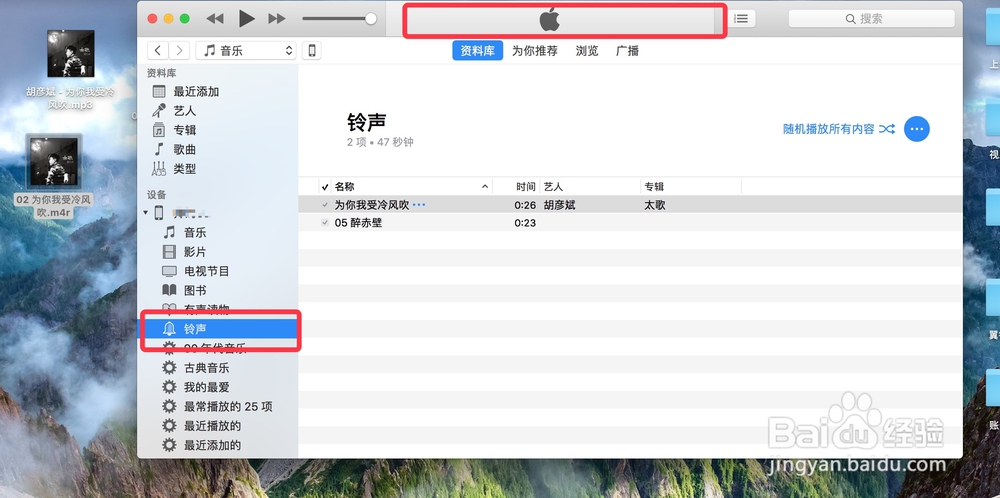Open the 音乐 media type dropdown

click(246, 50)
